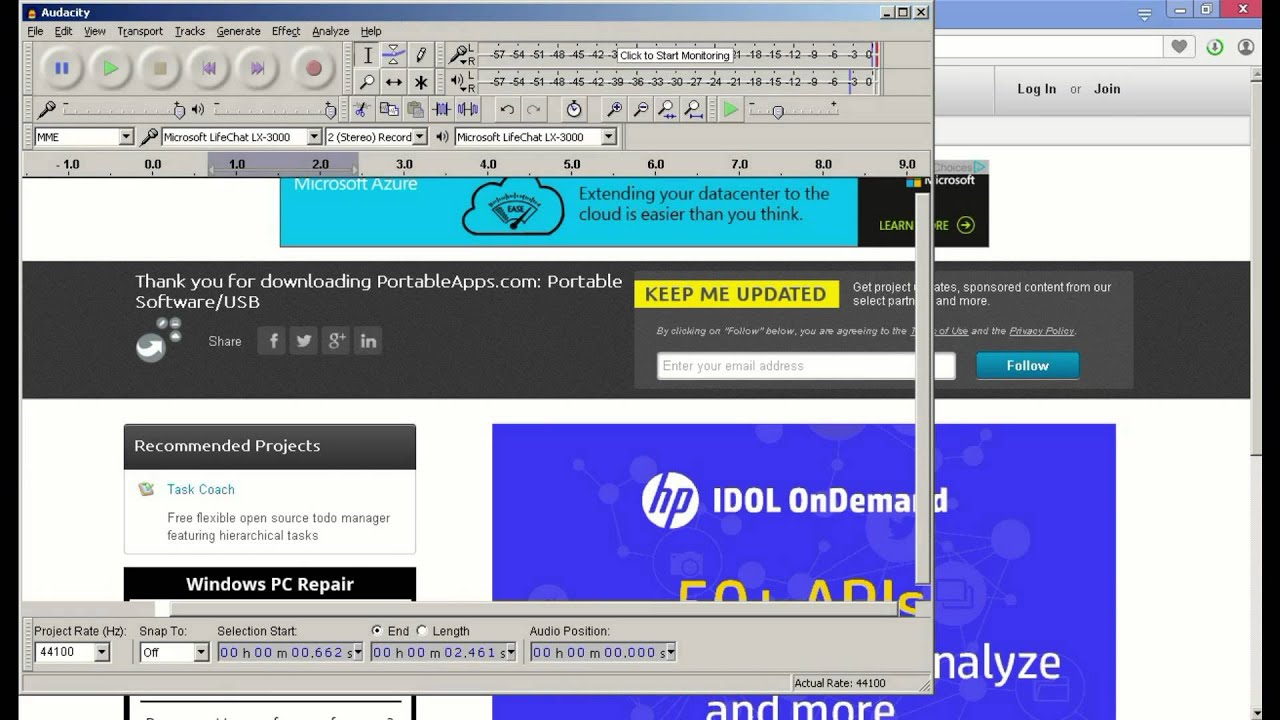
Task: Select the Length radio button
Action: (x=421, y=631)
